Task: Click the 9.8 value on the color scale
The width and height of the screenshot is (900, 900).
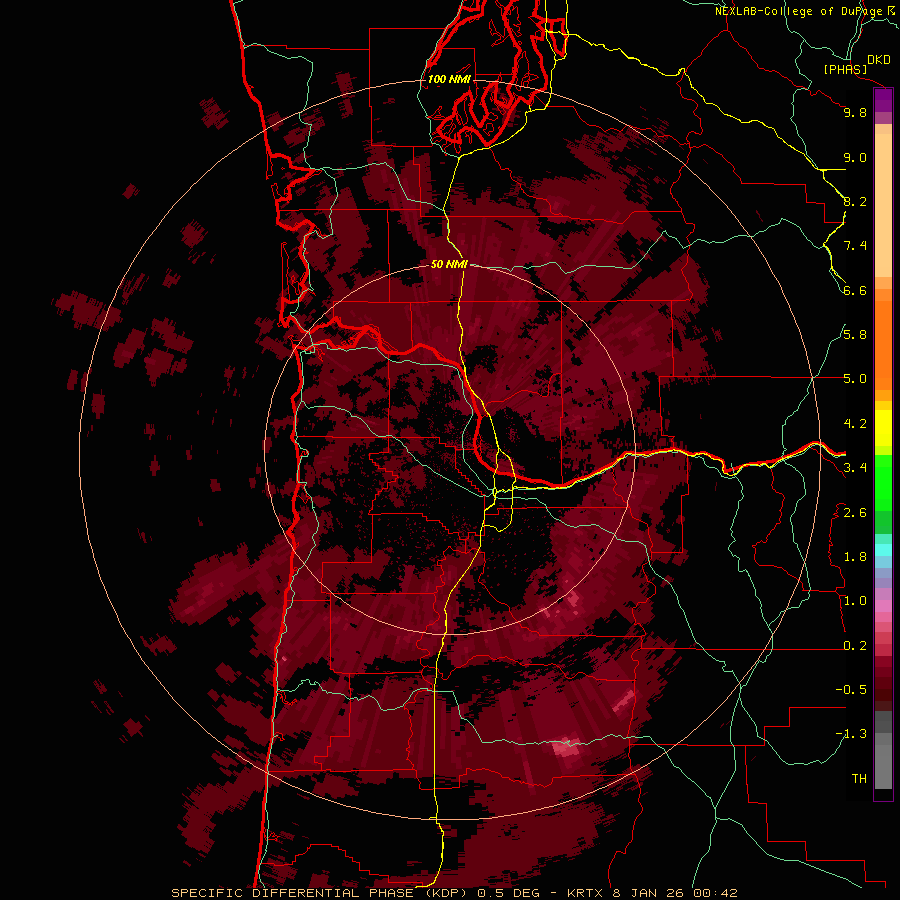Action: (855, 112)
